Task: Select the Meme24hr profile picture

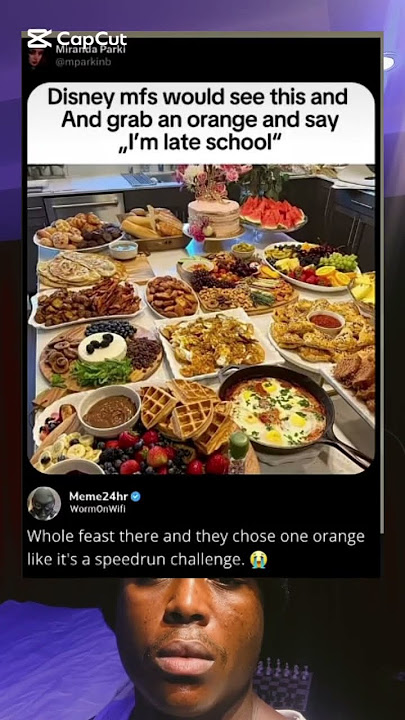Action: click(44, 503)
